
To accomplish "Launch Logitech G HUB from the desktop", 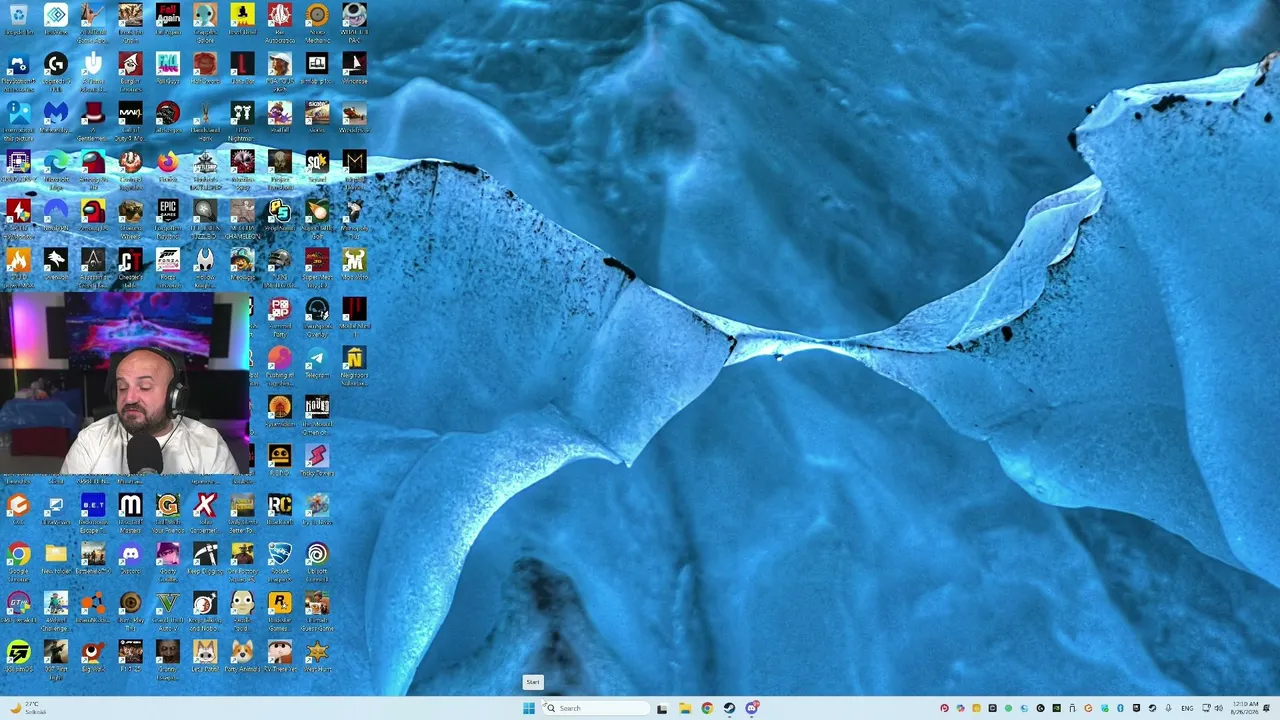I will point(56,71).
